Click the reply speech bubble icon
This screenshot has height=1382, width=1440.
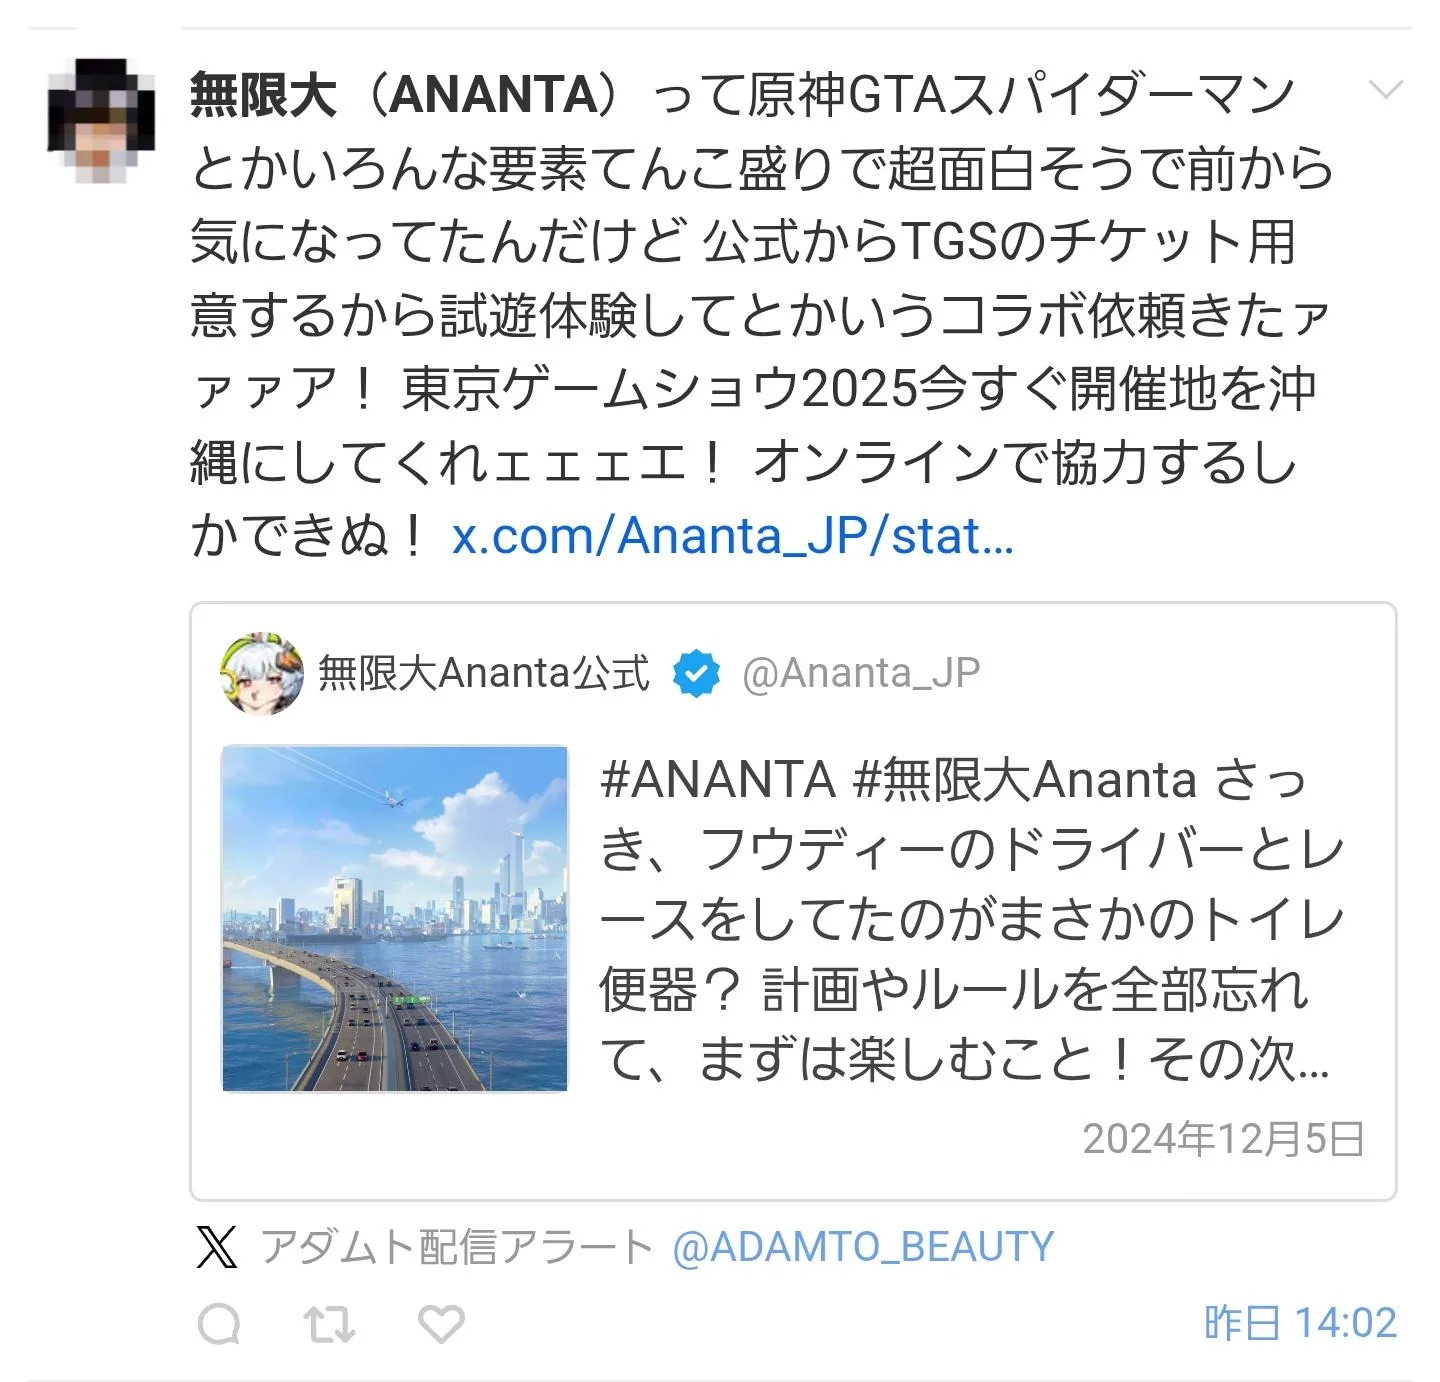click(x=219, y=1324)
